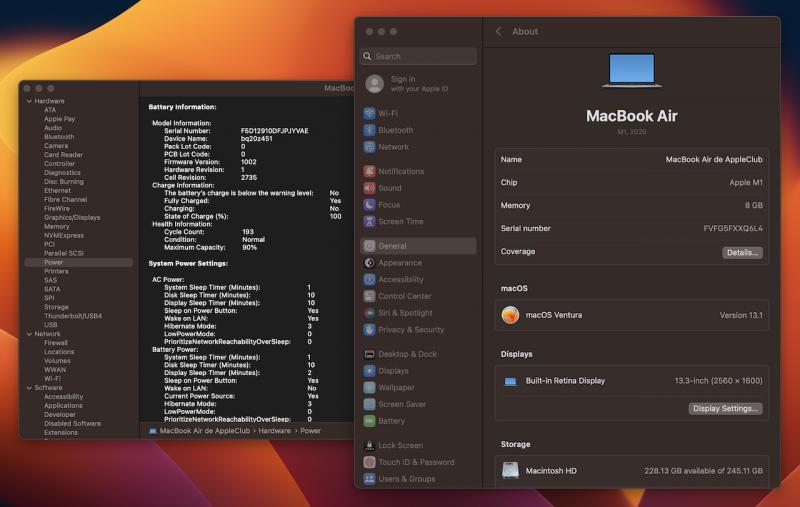Click the serial number FVFG5FXXQ6L4
Screen dimensions: 800x507
733,229
